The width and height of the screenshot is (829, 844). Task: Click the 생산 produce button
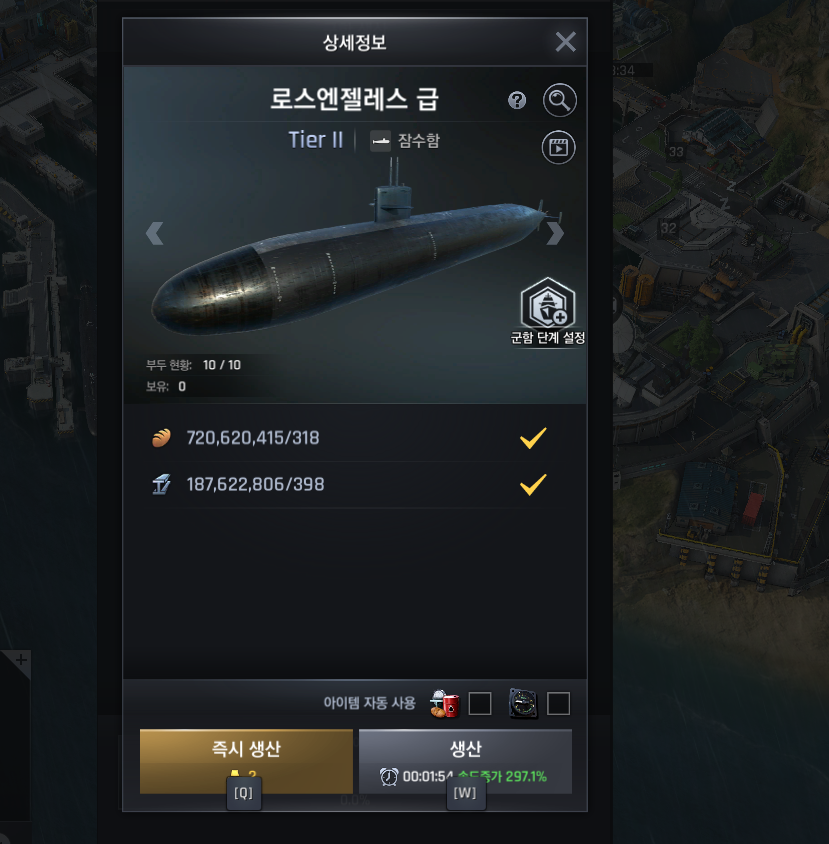coord(465,761)
